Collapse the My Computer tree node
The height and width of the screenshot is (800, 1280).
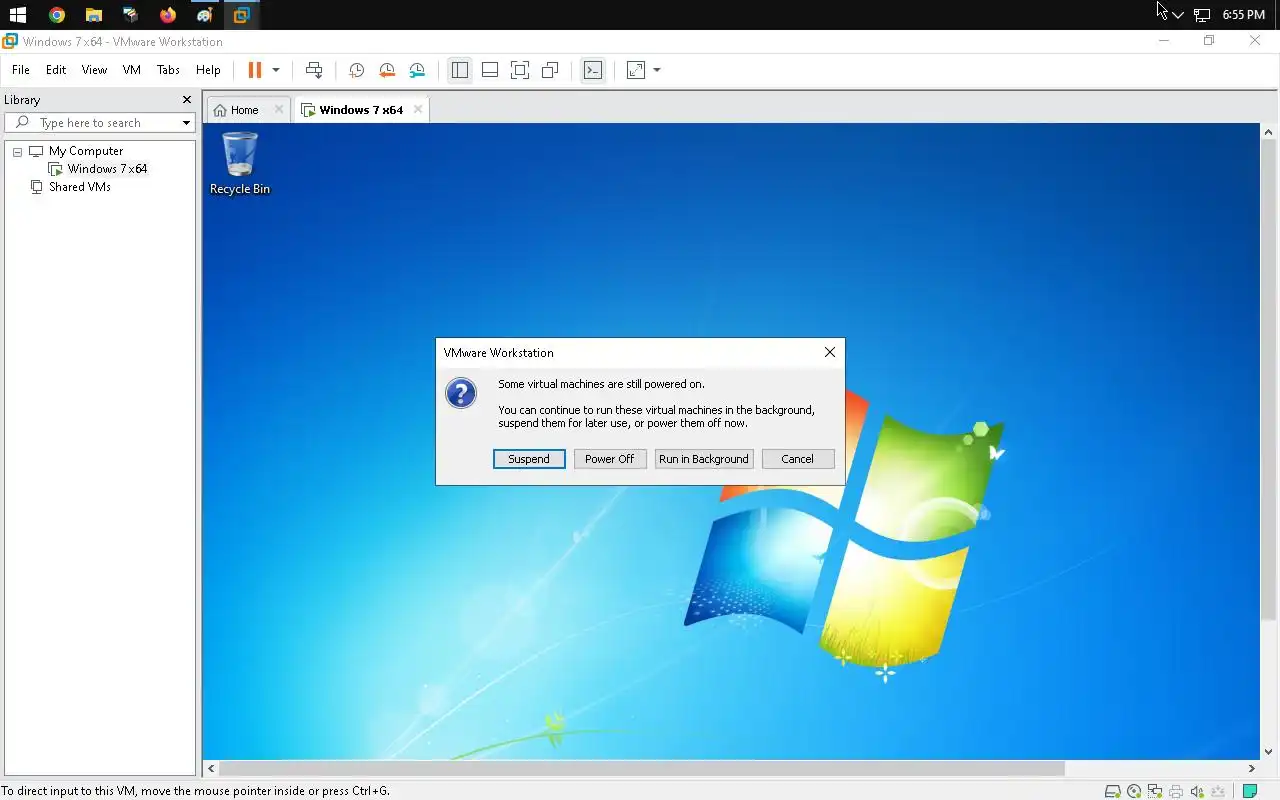point(17,152)
